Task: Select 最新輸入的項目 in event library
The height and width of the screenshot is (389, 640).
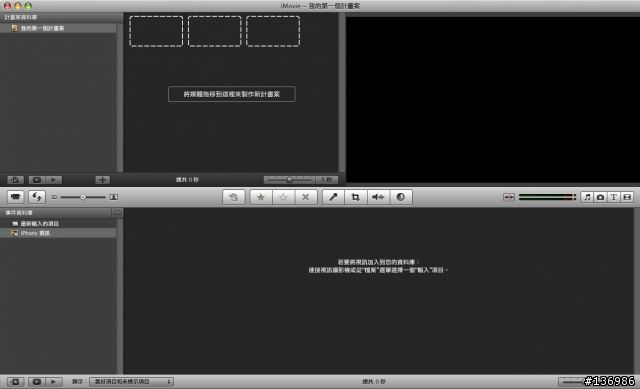Action: (58, 224)
